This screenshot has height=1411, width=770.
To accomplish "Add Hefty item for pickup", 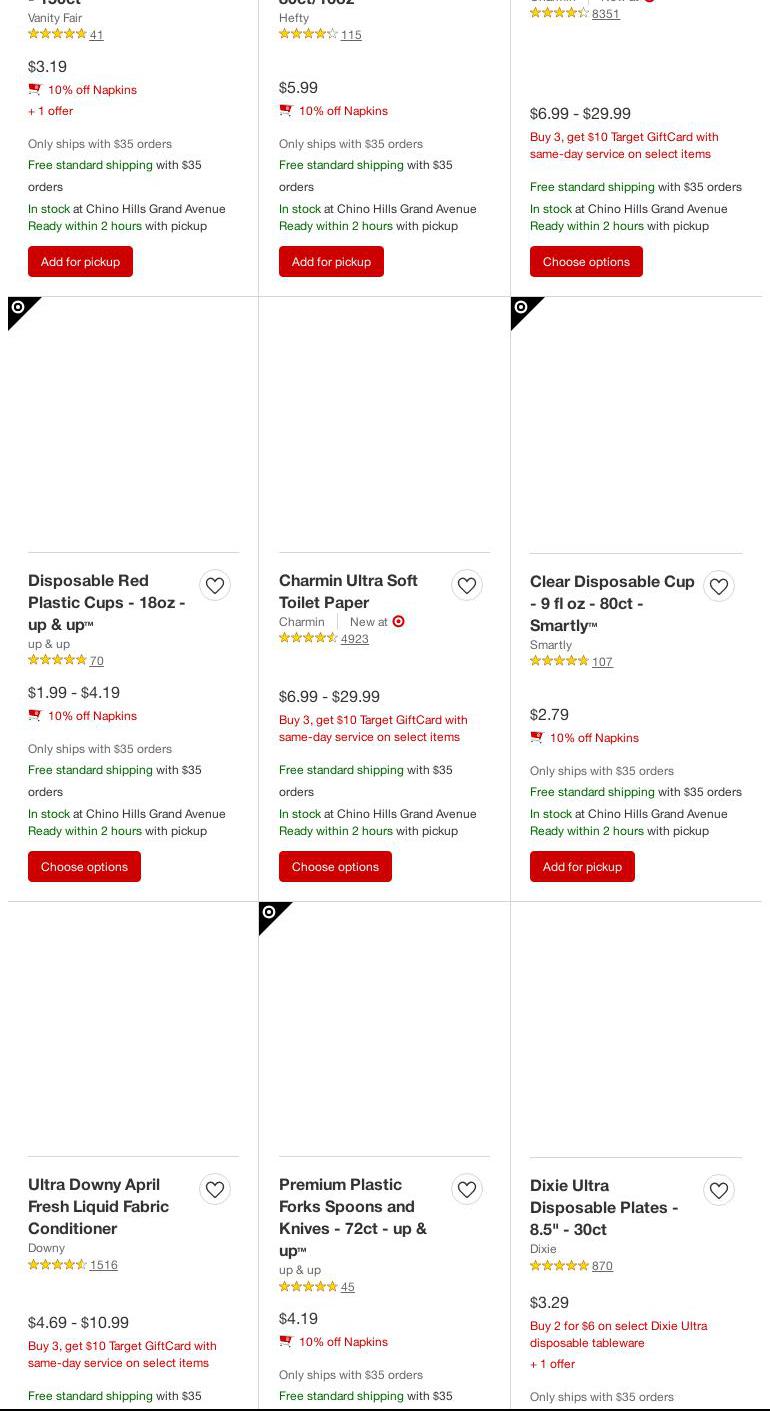I will click(331, 262).
